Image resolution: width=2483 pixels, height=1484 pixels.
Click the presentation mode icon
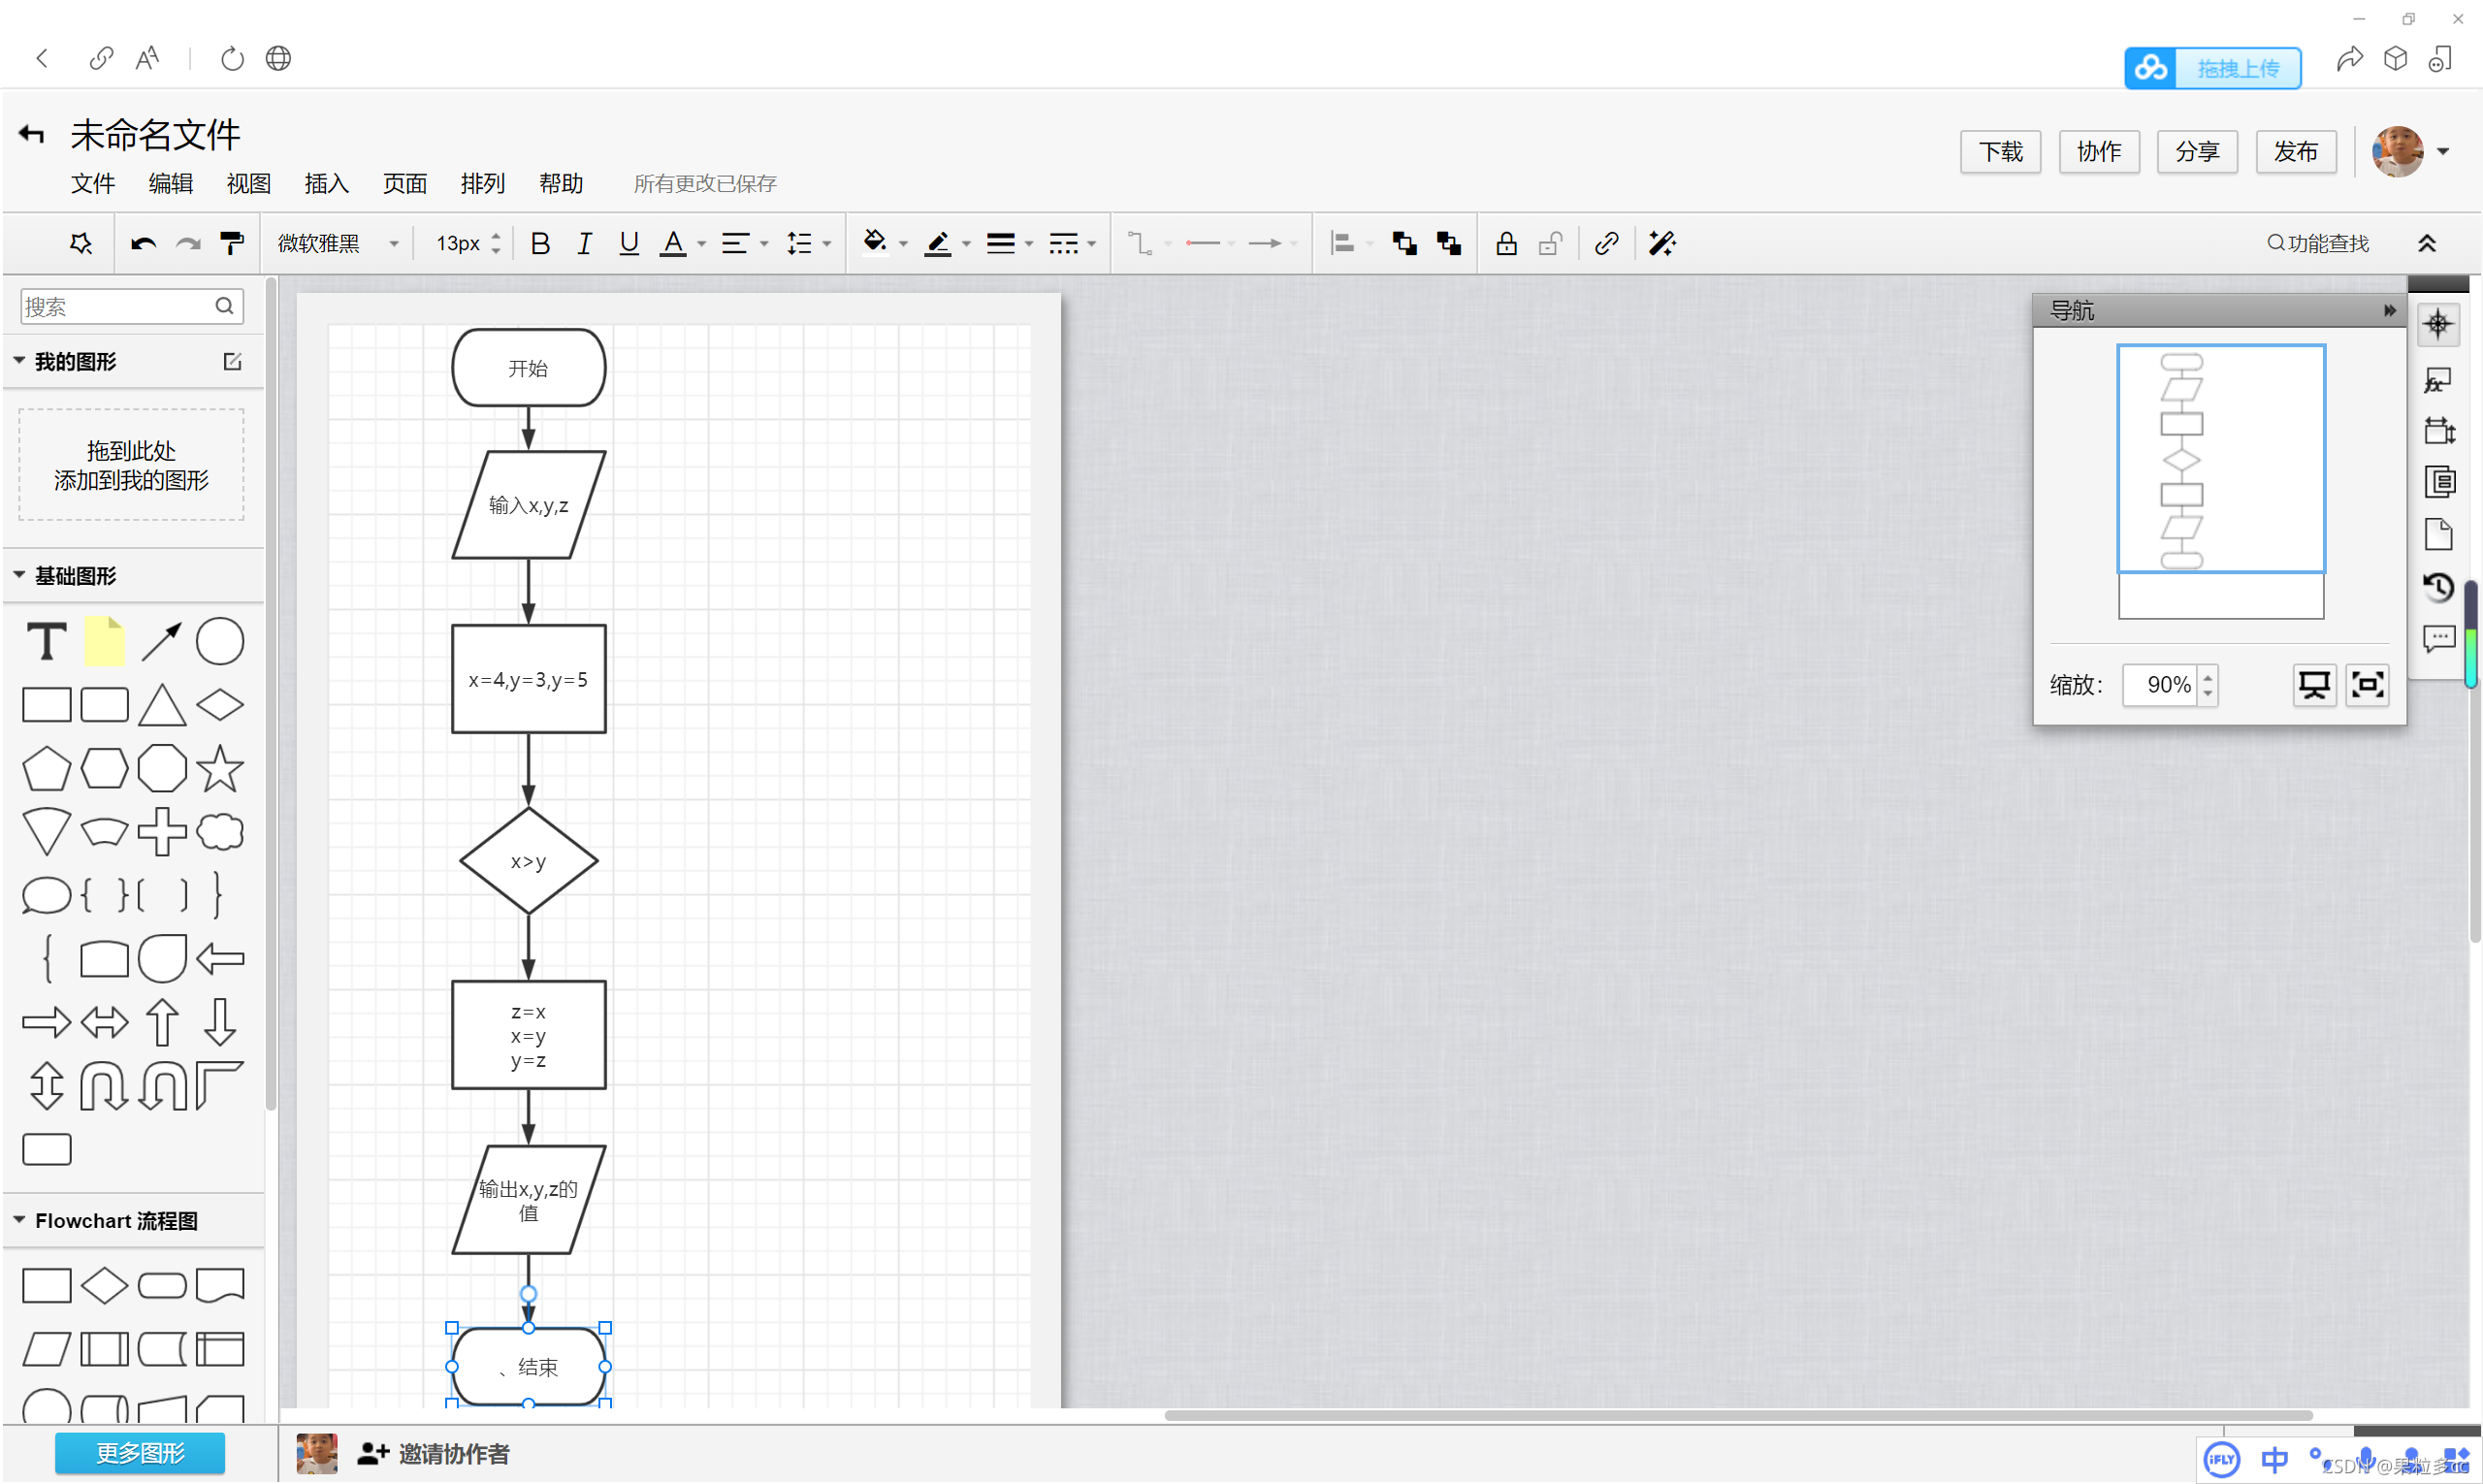(x=2314, y=685)
